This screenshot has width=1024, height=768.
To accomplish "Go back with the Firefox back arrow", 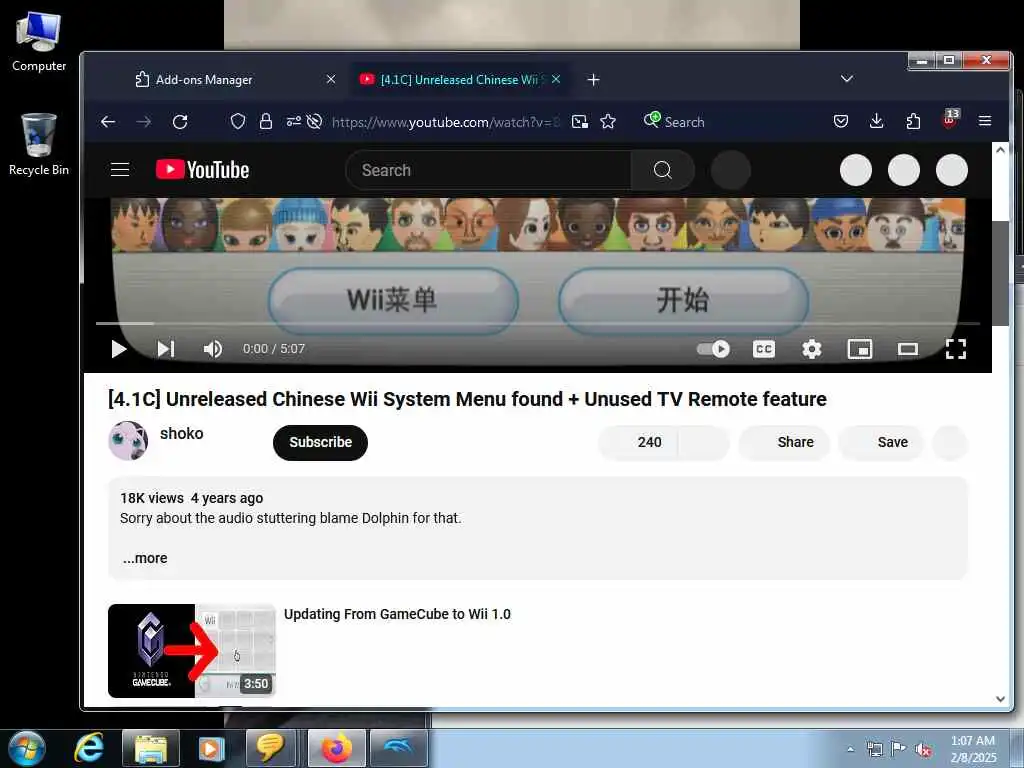I will point(108,121).
